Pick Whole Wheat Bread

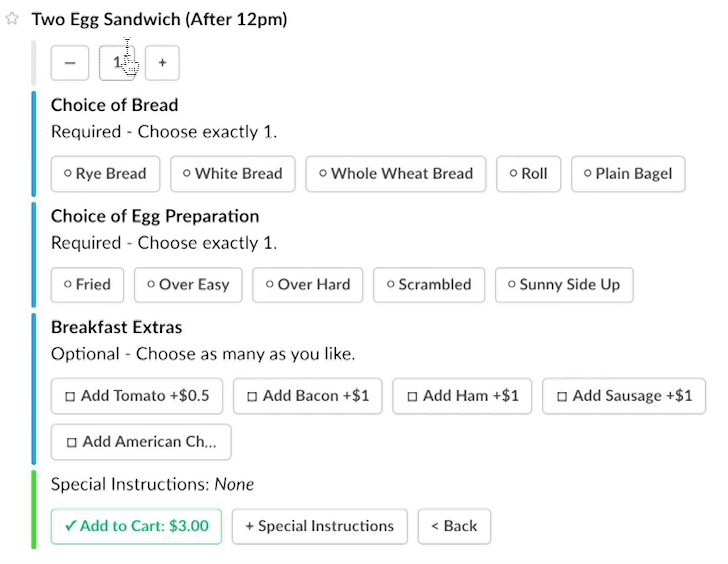pos(396,173)
